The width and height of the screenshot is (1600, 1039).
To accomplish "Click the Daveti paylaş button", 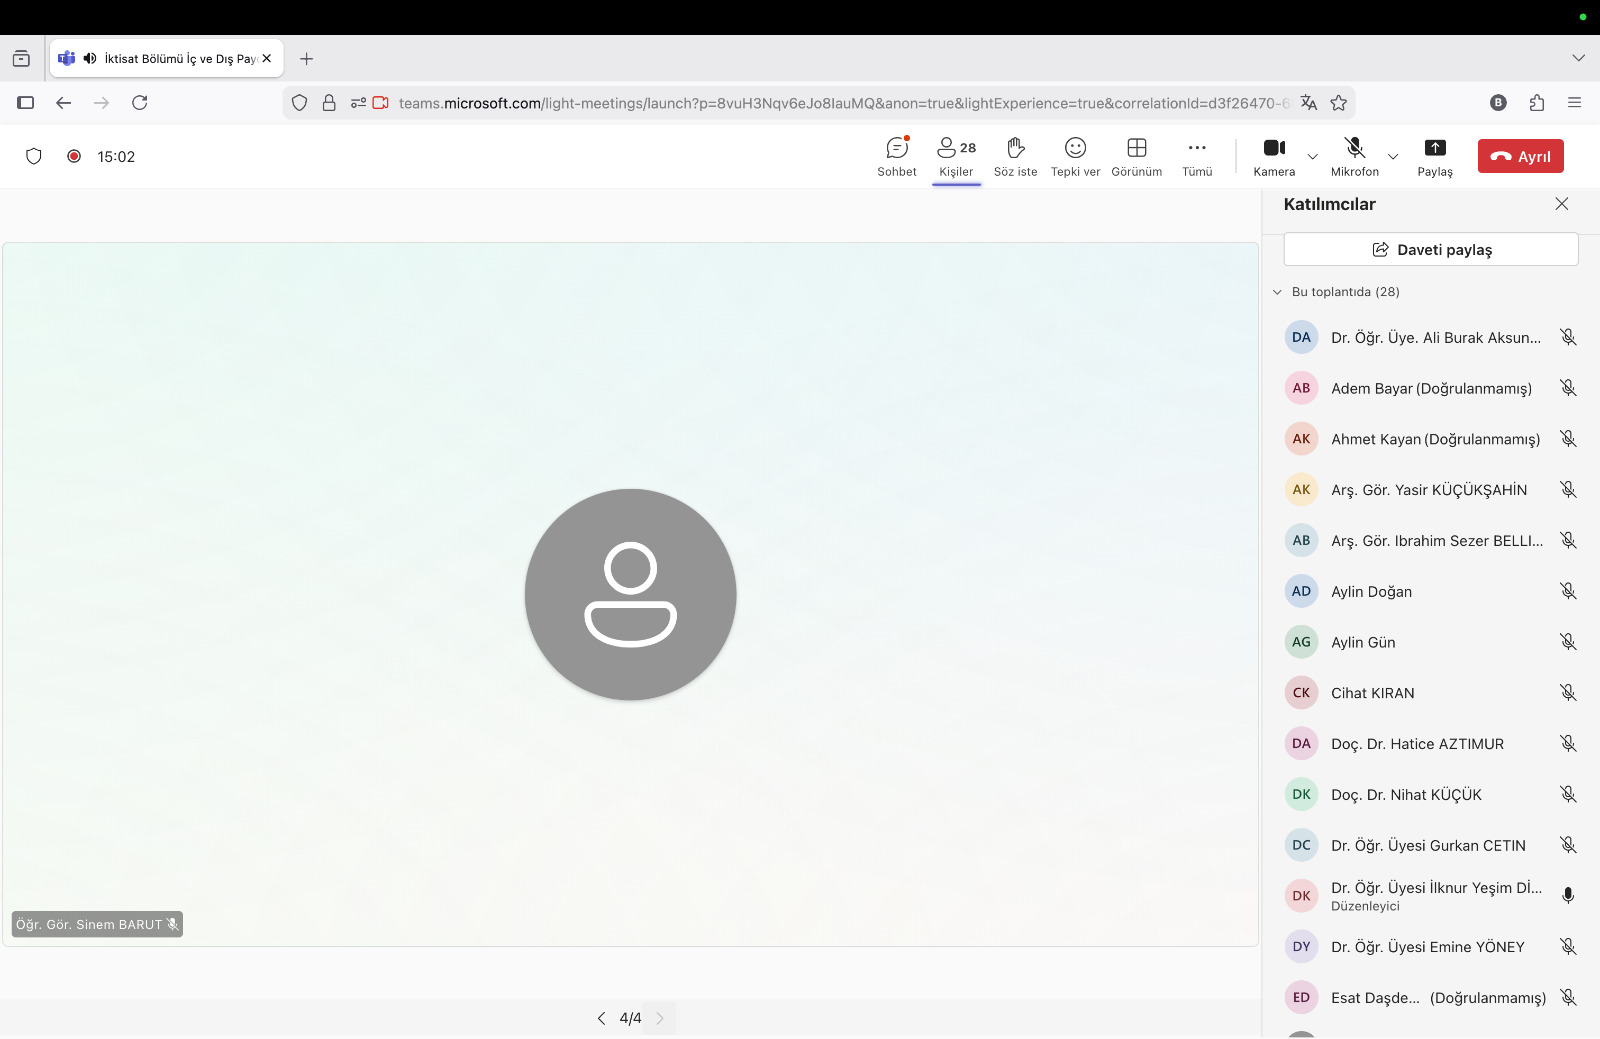I will tap(1431, 250).
